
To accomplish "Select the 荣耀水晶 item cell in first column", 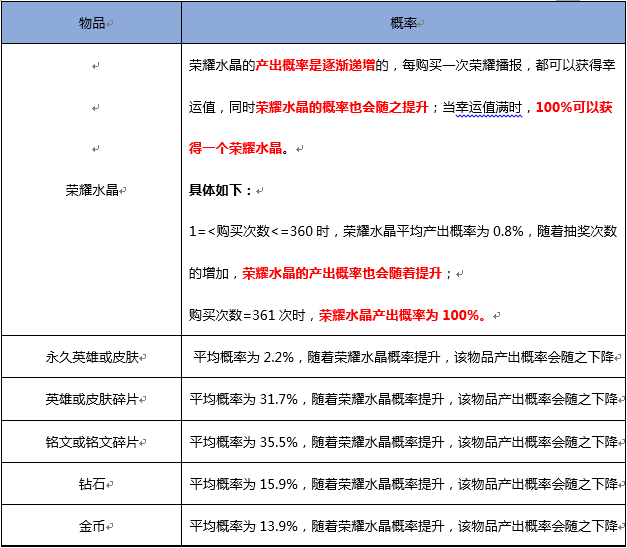I will click(x=94, y=189).
